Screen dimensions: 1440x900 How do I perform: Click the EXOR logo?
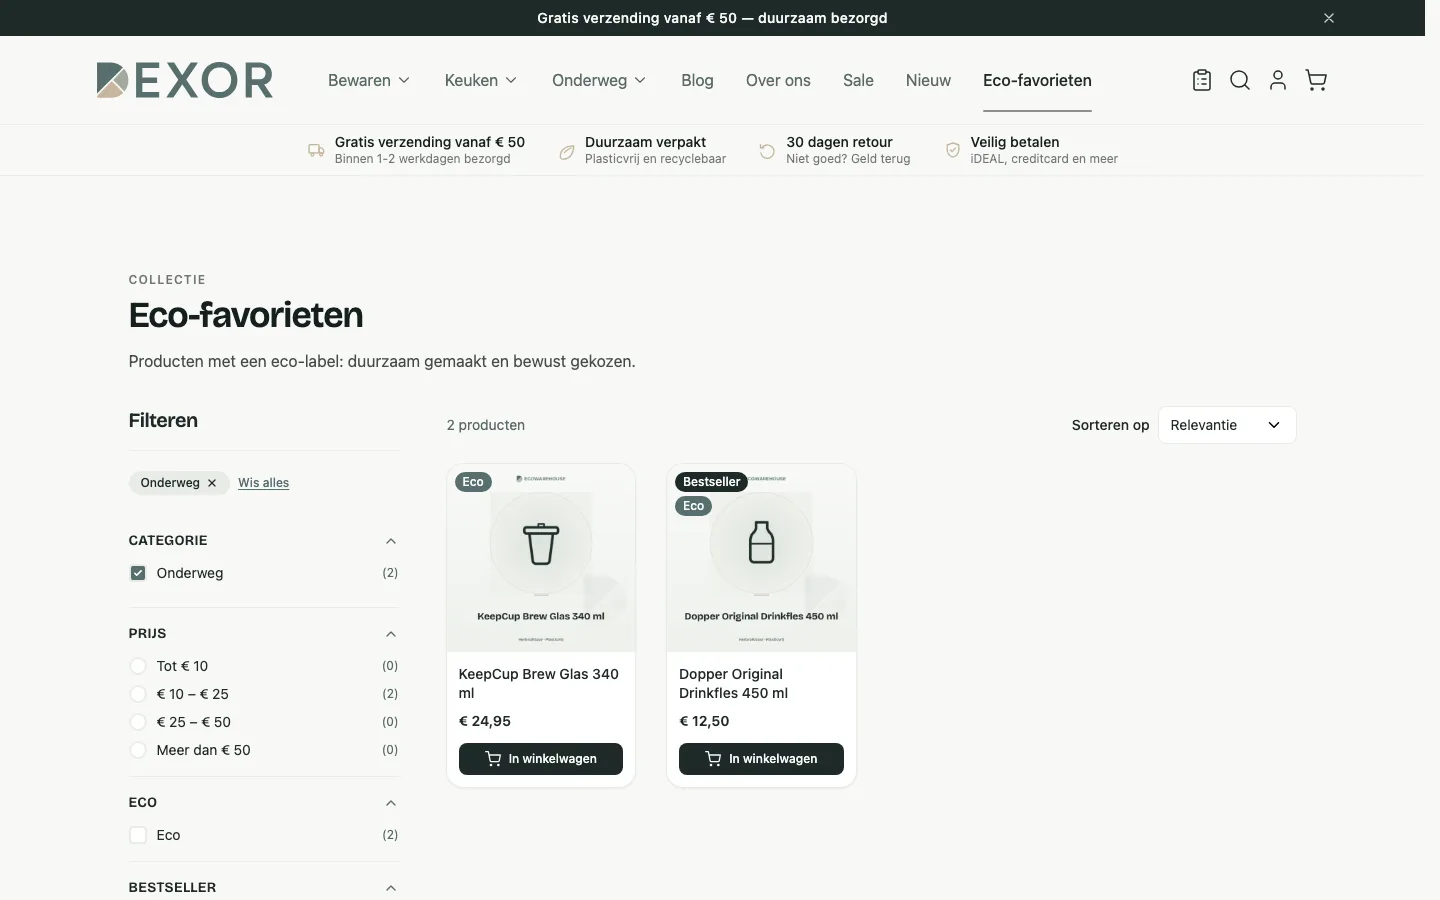pos(185,80)
